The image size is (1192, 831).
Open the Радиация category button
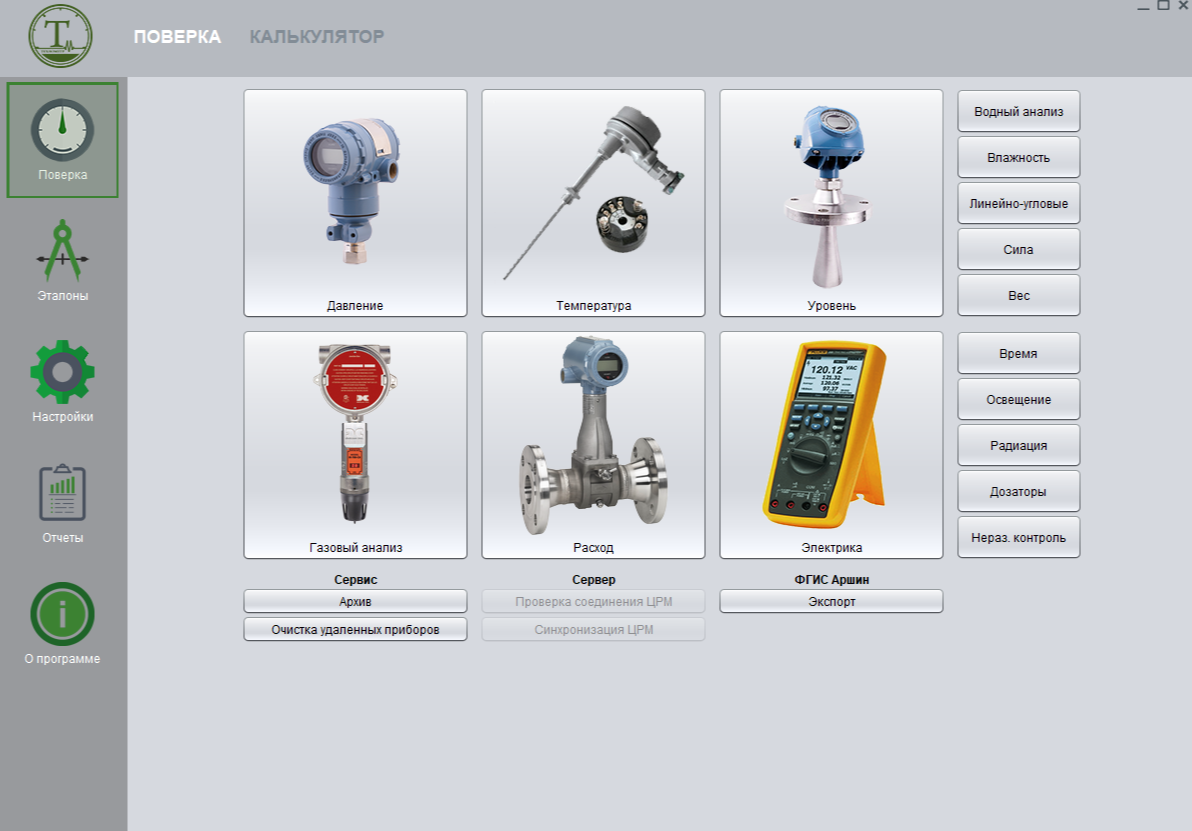coord(1018,445)
